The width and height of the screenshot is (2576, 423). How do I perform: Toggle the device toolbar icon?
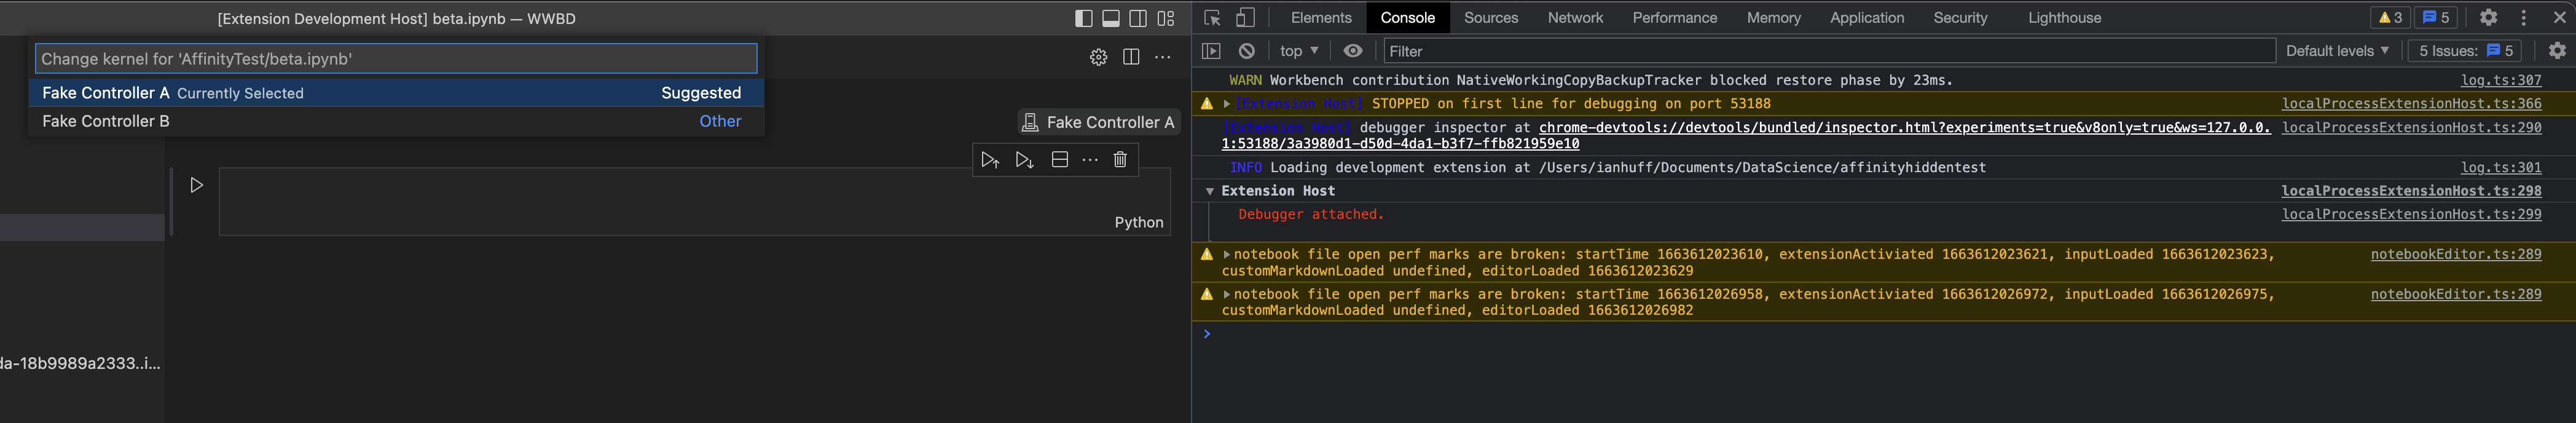pyautogui.click(x=1245, y=18)
